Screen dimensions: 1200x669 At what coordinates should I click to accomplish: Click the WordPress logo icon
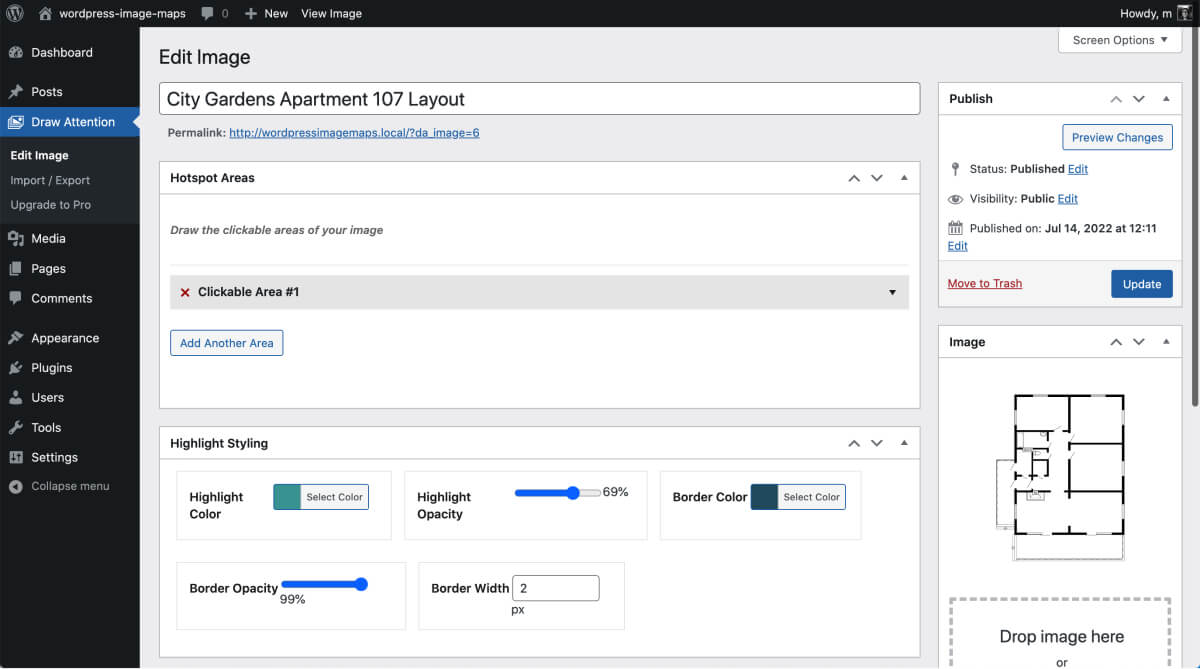[15, 13]
